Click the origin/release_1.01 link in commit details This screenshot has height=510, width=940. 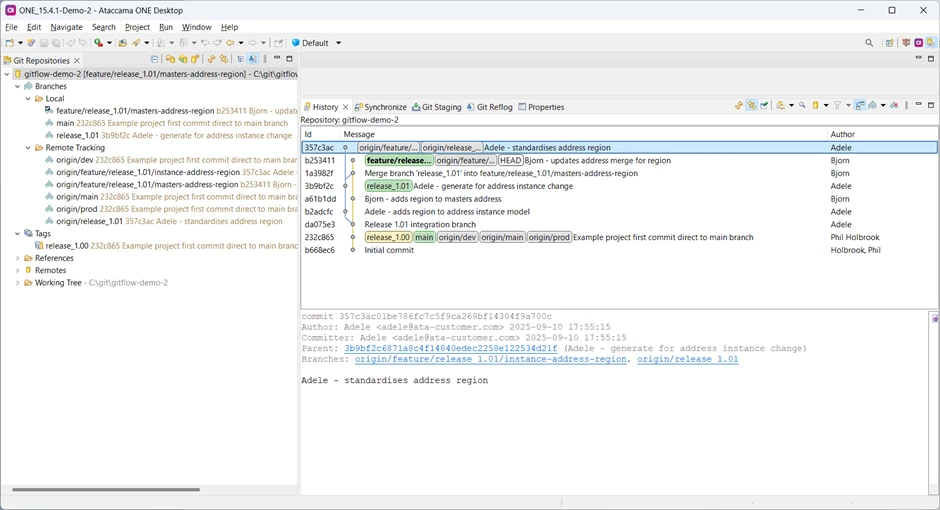(x=688, y=359)
